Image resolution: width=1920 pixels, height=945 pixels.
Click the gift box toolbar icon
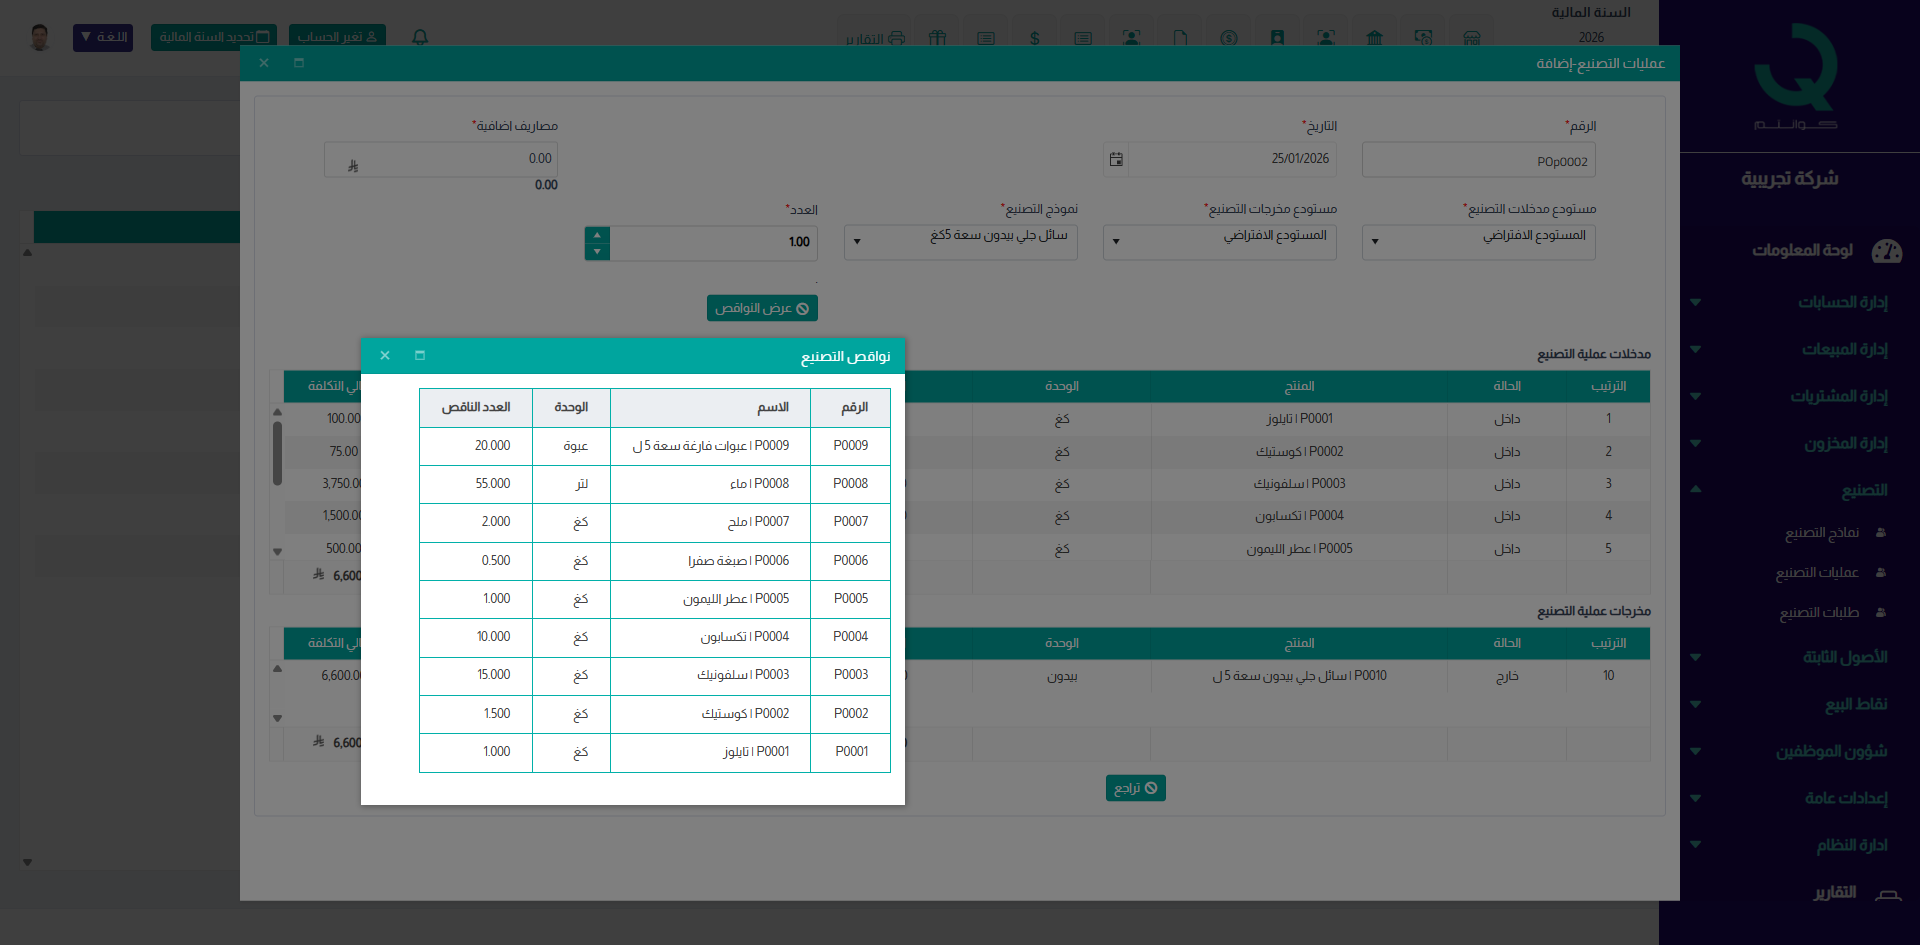[x=937, y=38]
